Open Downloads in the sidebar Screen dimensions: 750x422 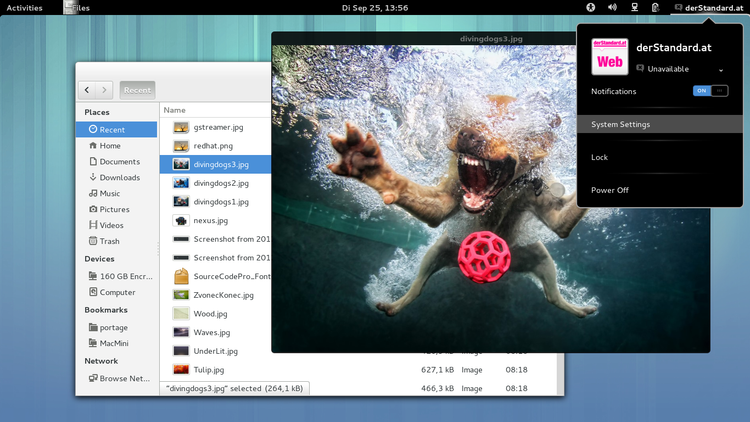tap(119, 178)
